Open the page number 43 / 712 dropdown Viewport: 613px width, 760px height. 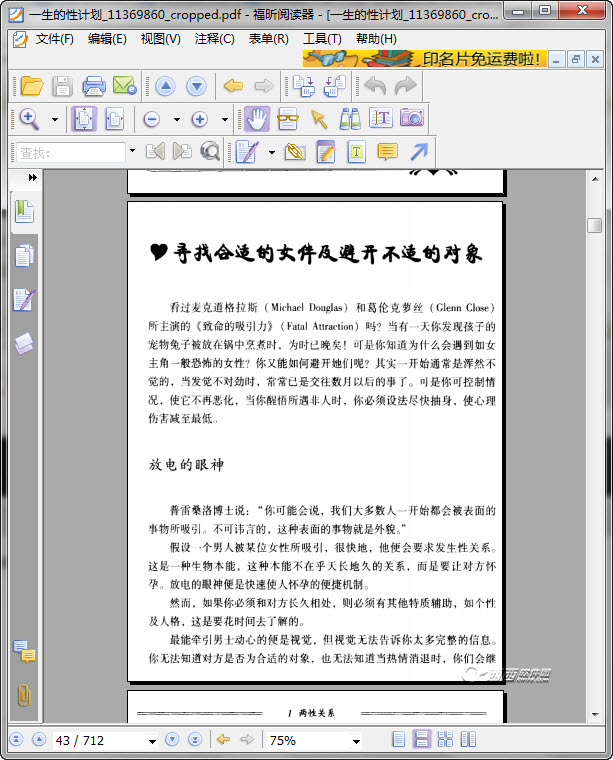click(152, 741)
